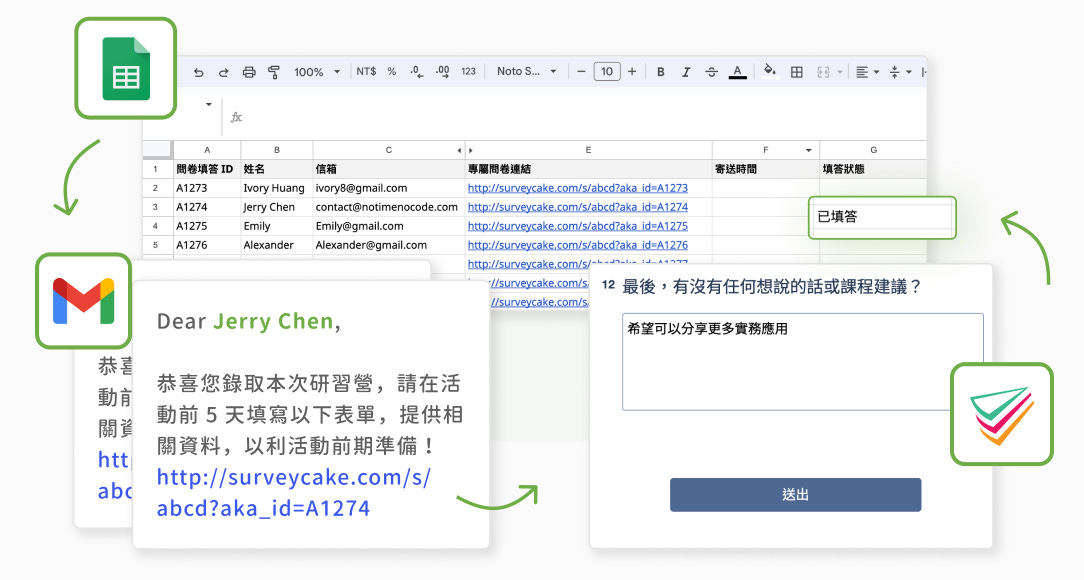The width and height of the screenshot is (1084, 580).
Task: Toggle bold formatting
Action: tap(660, 72)
